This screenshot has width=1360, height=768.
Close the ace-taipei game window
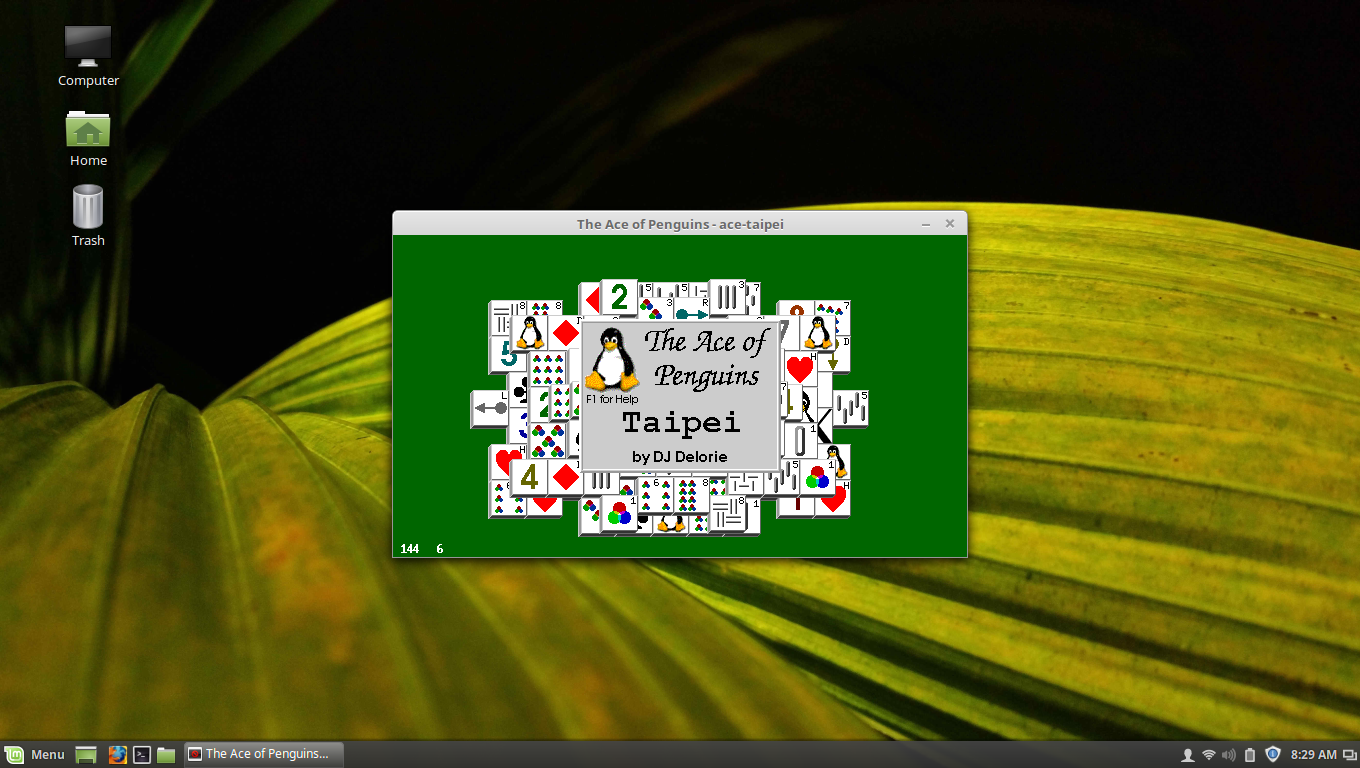tap(950, 224)
